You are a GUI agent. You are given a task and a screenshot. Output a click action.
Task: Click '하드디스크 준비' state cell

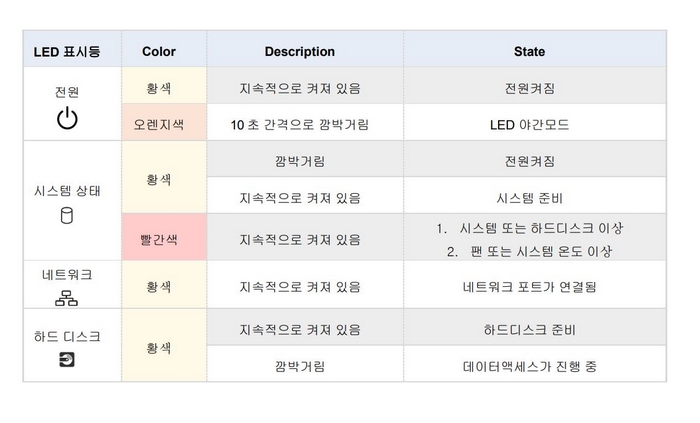coord(535,327)
